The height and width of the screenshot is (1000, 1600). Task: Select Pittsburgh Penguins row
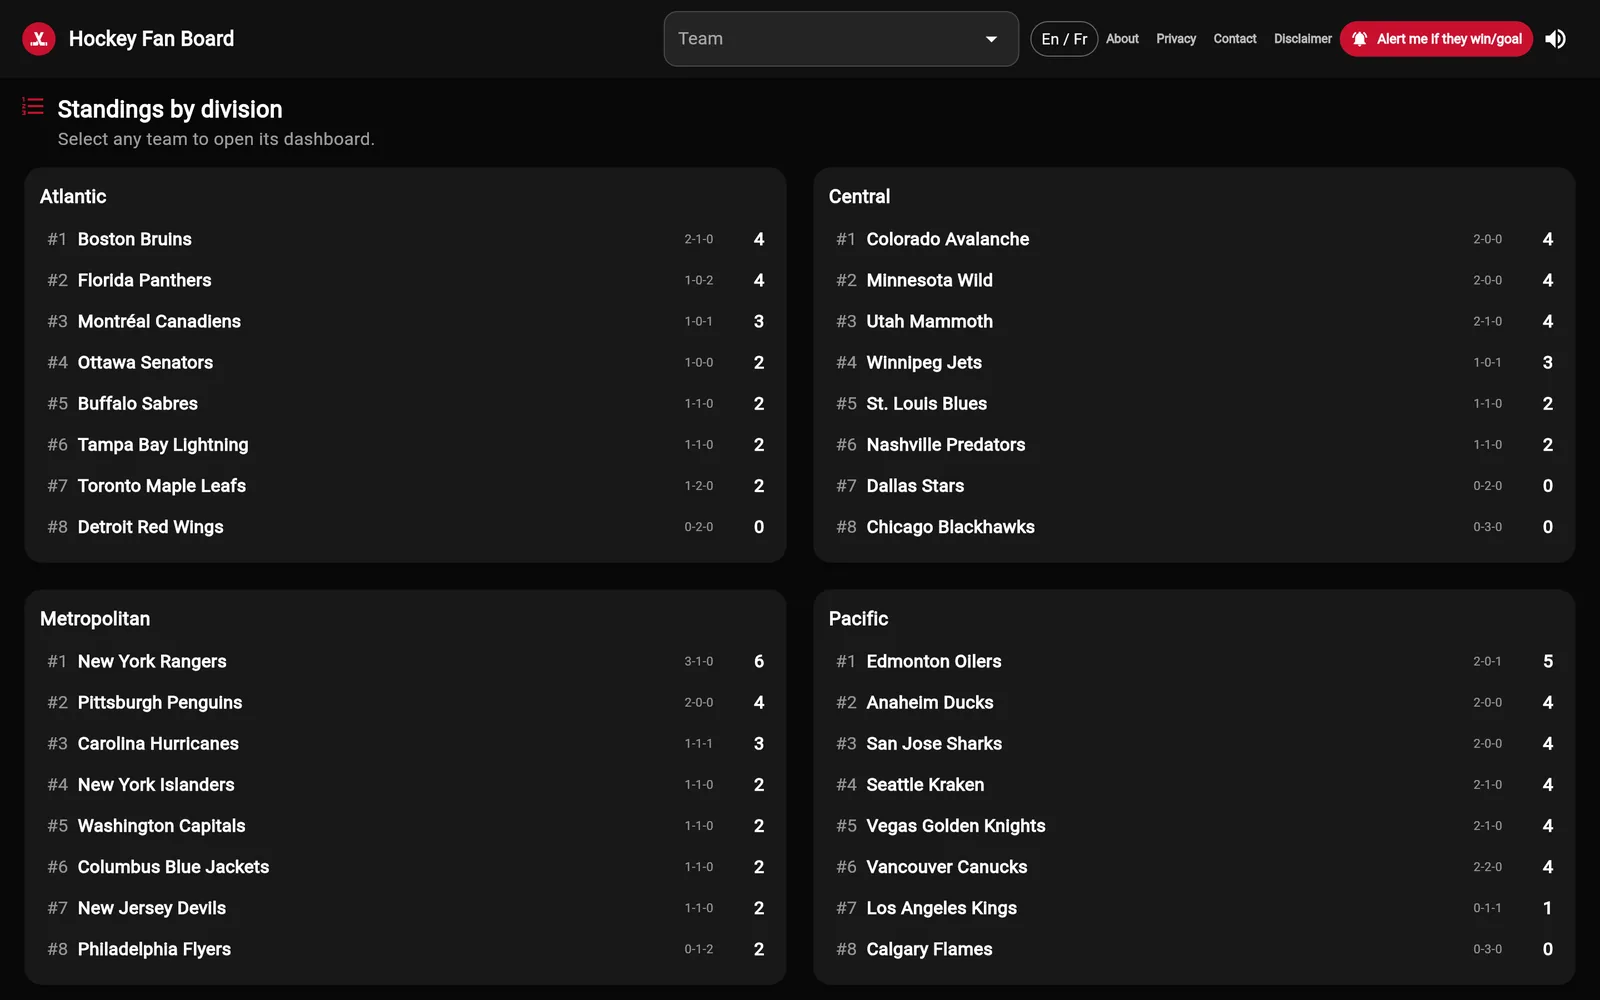coord(405,702)
